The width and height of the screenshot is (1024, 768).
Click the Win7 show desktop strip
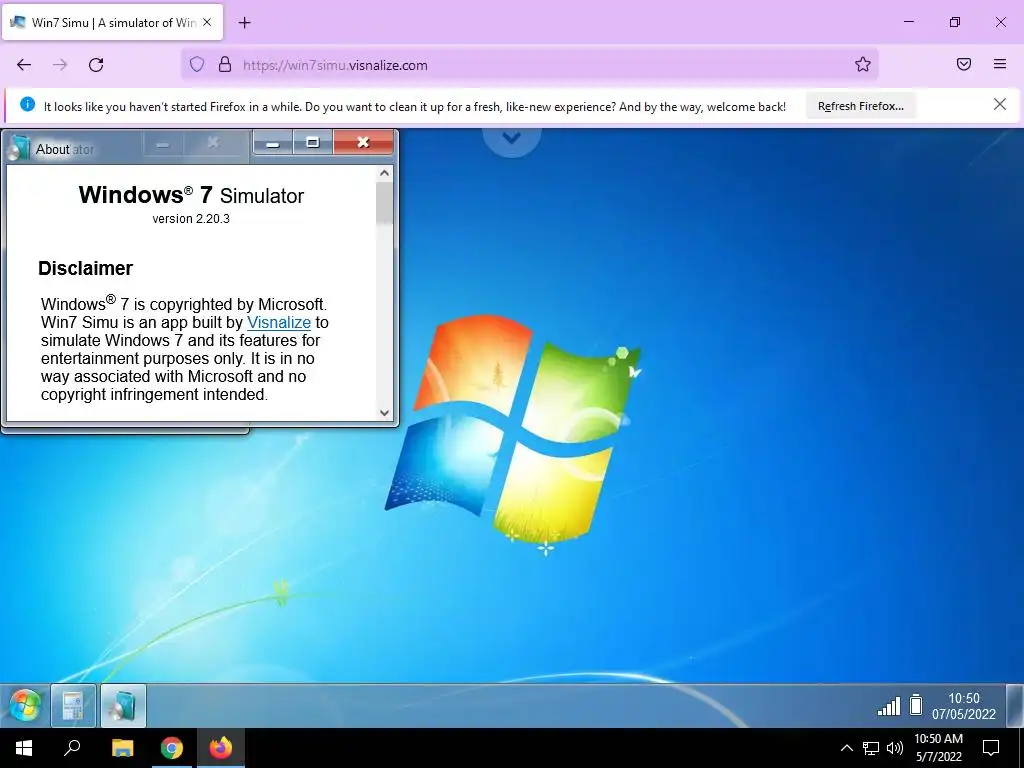click(1015, 705)
